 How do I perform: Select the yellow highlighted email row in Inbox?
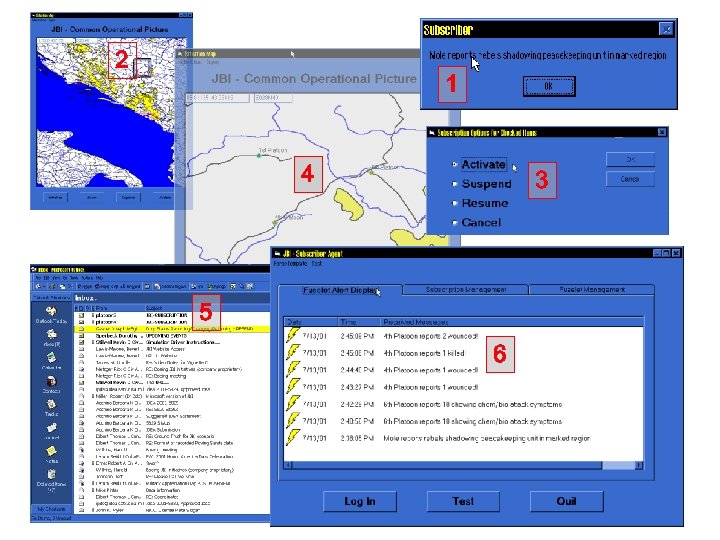point(172,329)
